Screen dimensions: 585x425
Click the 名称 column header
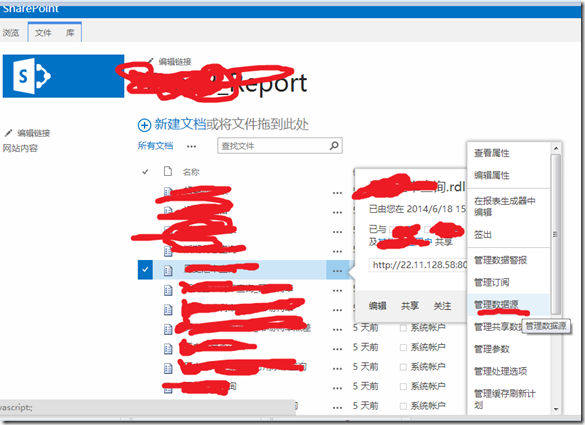point(191,172)
